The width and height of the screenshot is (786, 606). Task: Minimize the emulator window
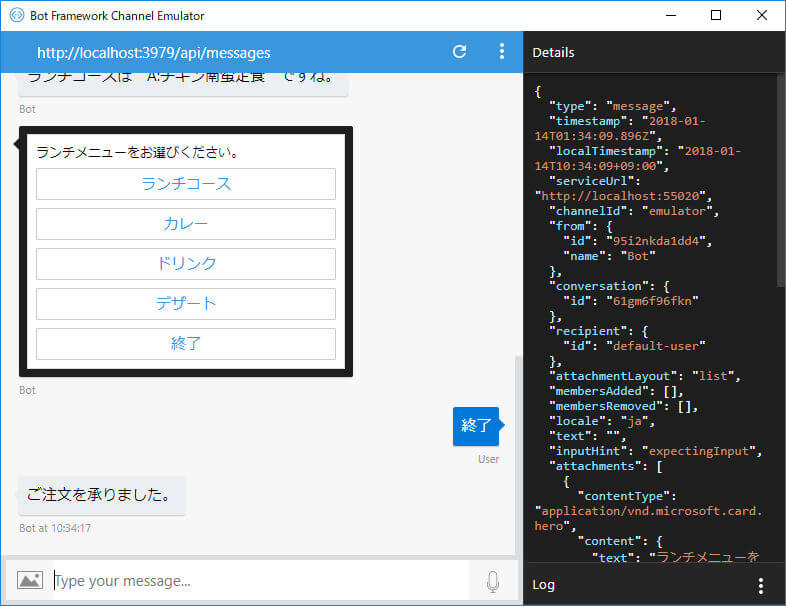[671, 15]
